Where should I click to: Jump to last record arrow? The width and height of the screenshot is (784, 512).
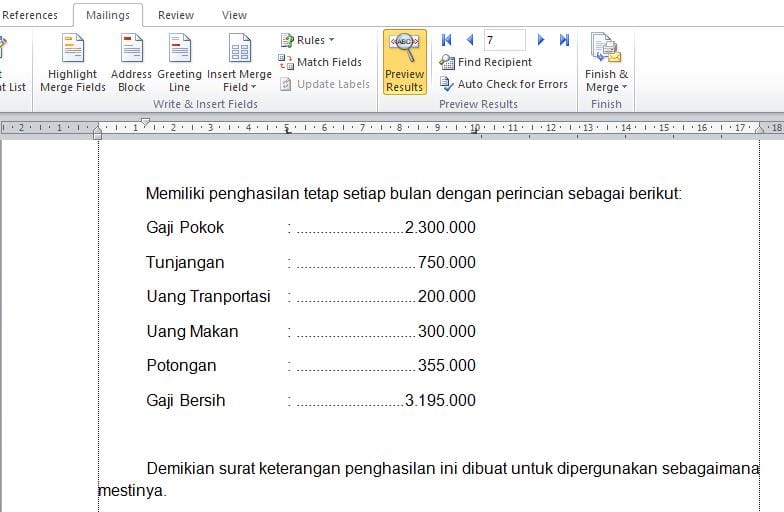pos(564,40)
